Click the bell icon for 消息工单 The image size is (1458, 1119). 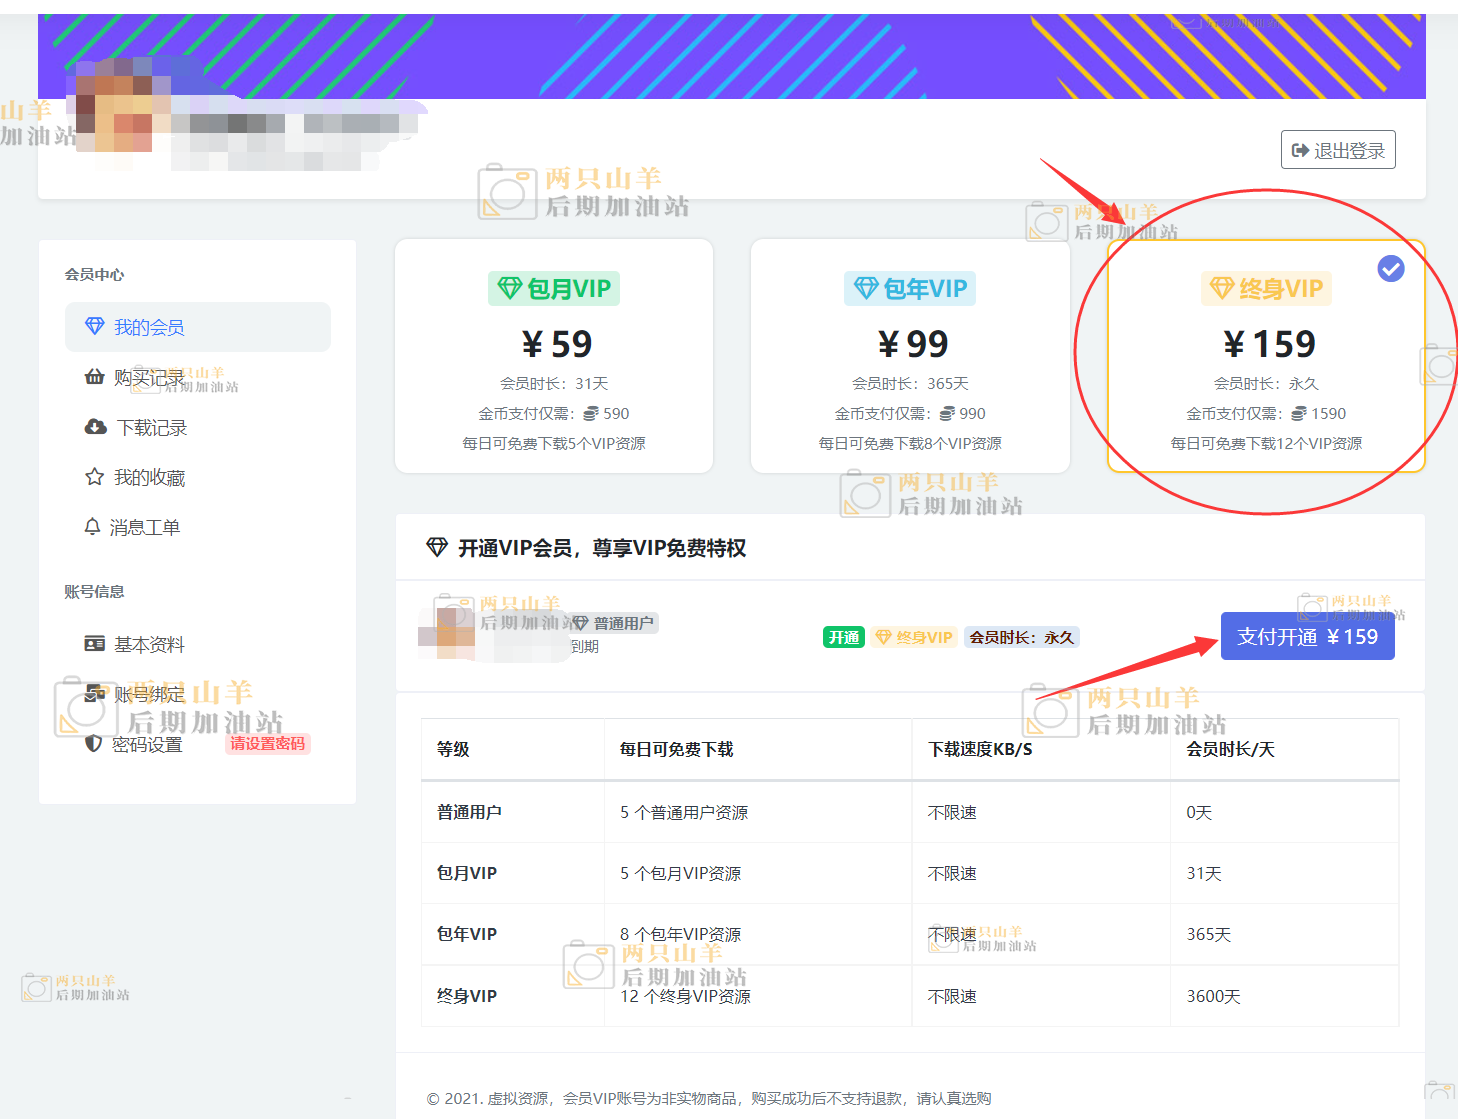tap(93, 527)
